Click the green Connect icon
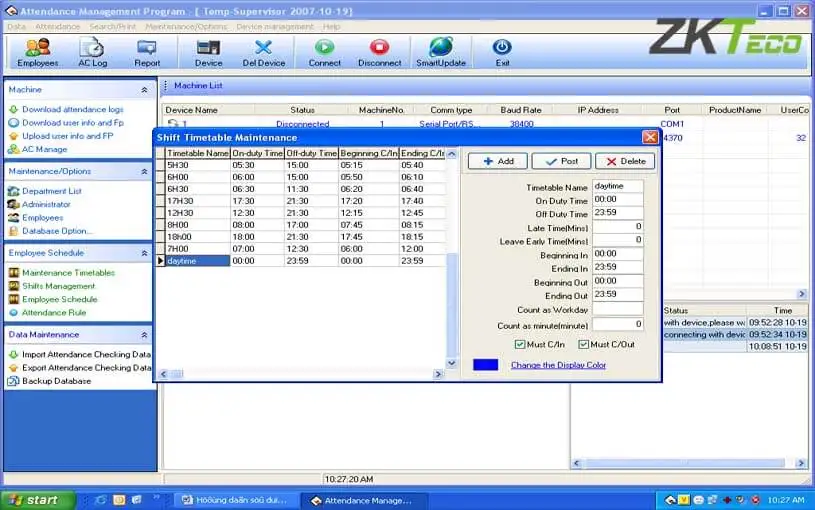Image resolution: width=815 pixels, height=510 pixels. point(324,47)
